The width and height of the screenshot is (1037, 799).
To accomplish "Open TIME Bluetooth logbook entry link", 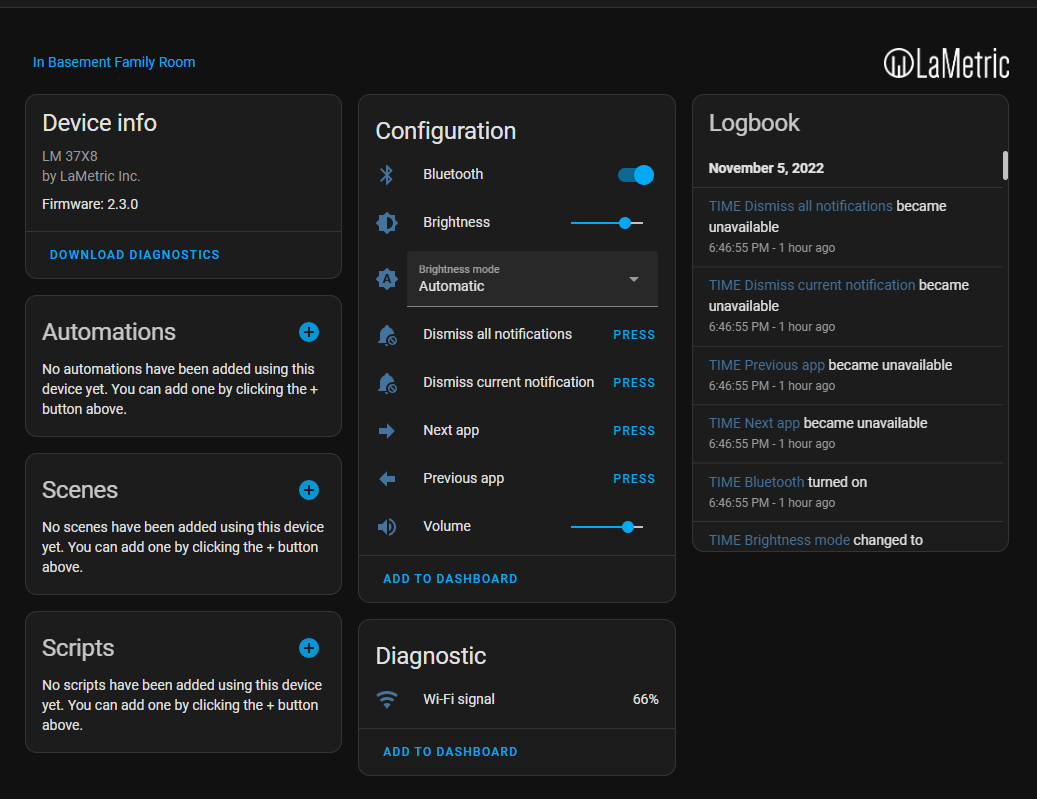I will point(756,482).
